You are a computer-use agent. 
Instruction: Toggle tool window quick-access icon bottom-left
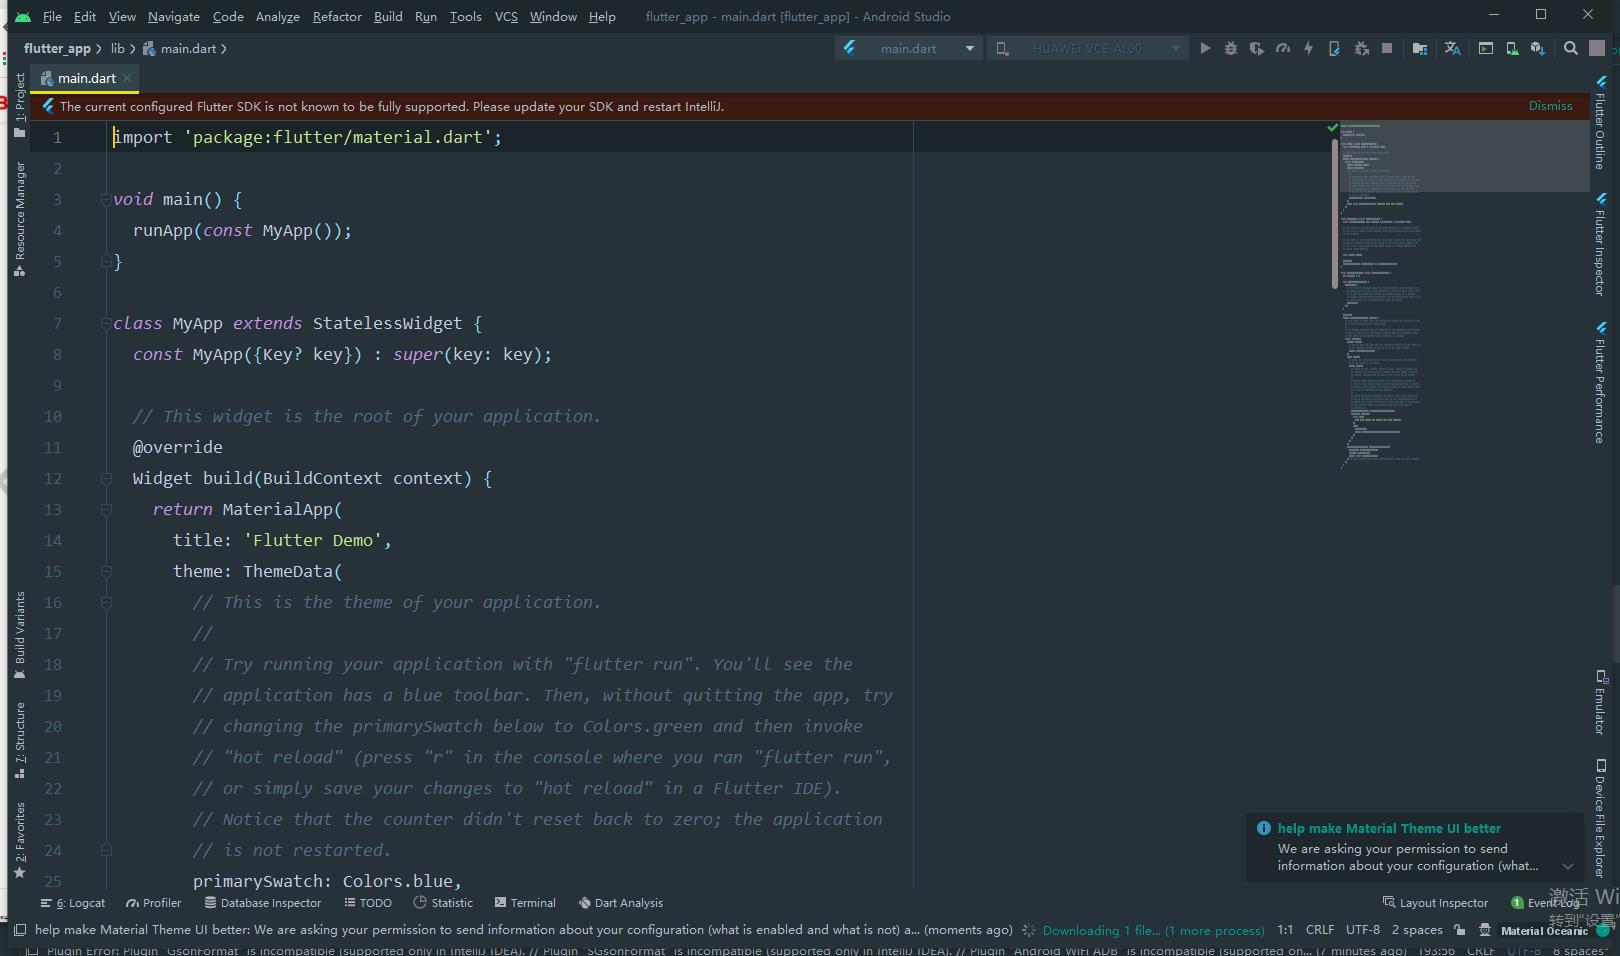pyautogui.click(x=20, y=929)
